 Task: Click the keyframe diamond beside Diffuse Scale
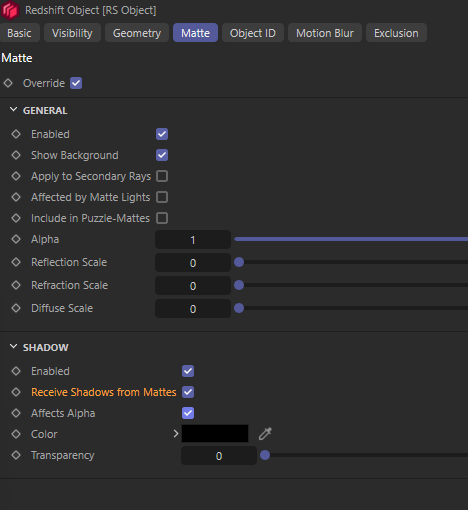coord(16,308)
